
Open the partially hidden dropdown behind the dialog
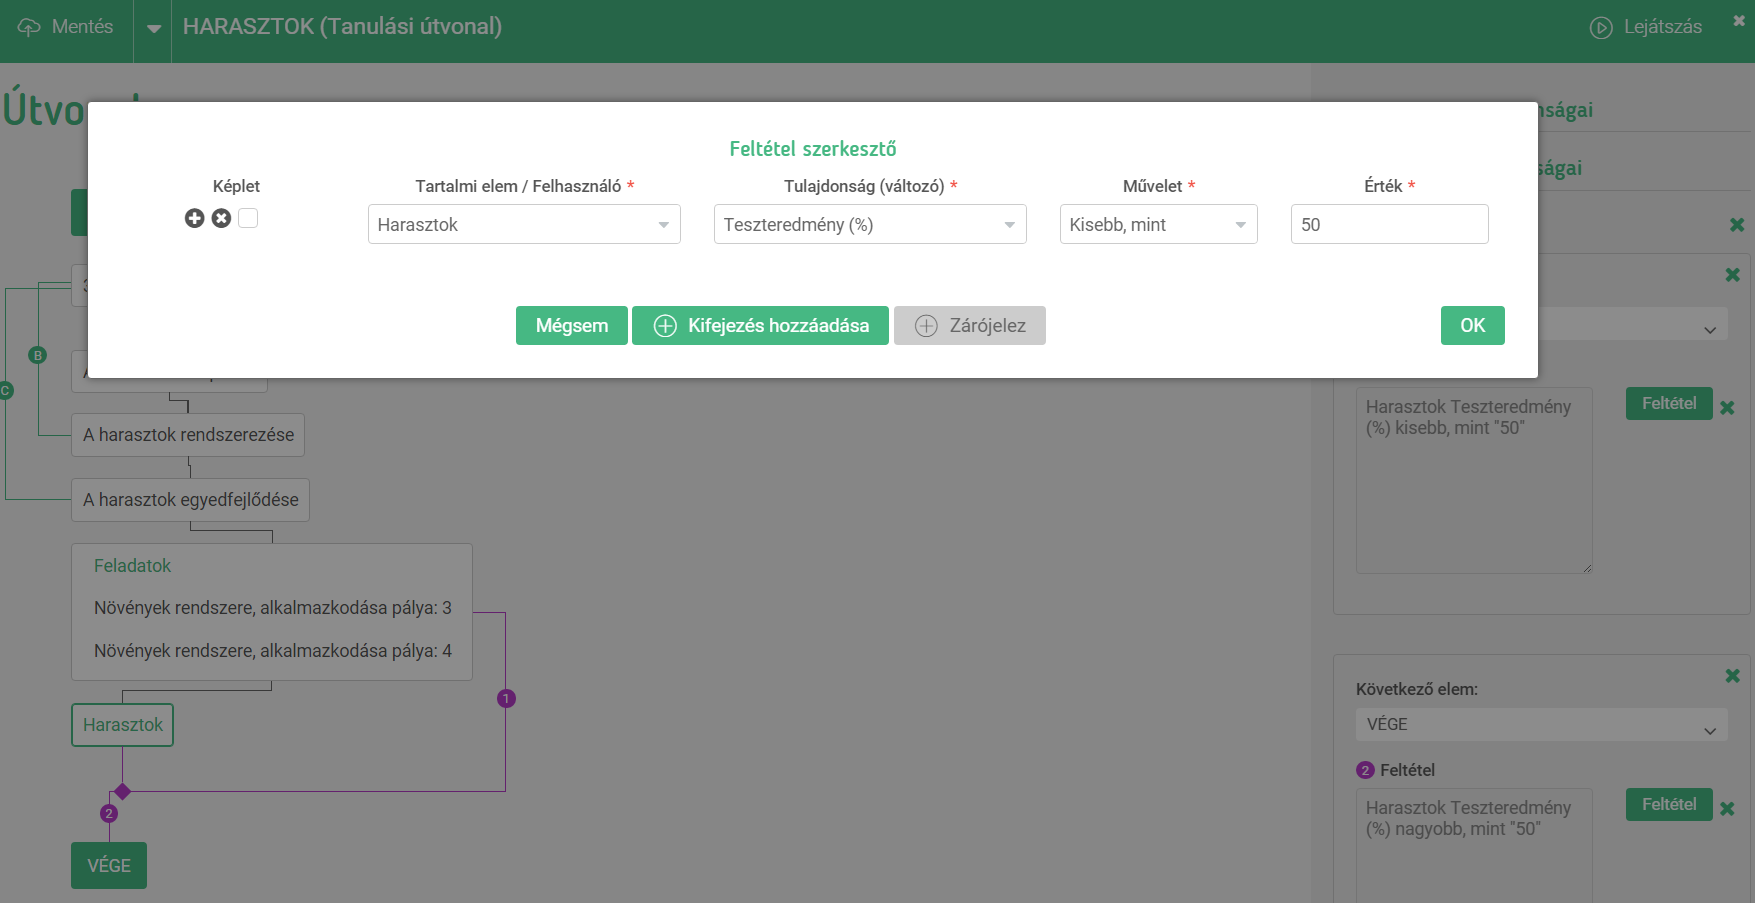(x=1632, y=324)
